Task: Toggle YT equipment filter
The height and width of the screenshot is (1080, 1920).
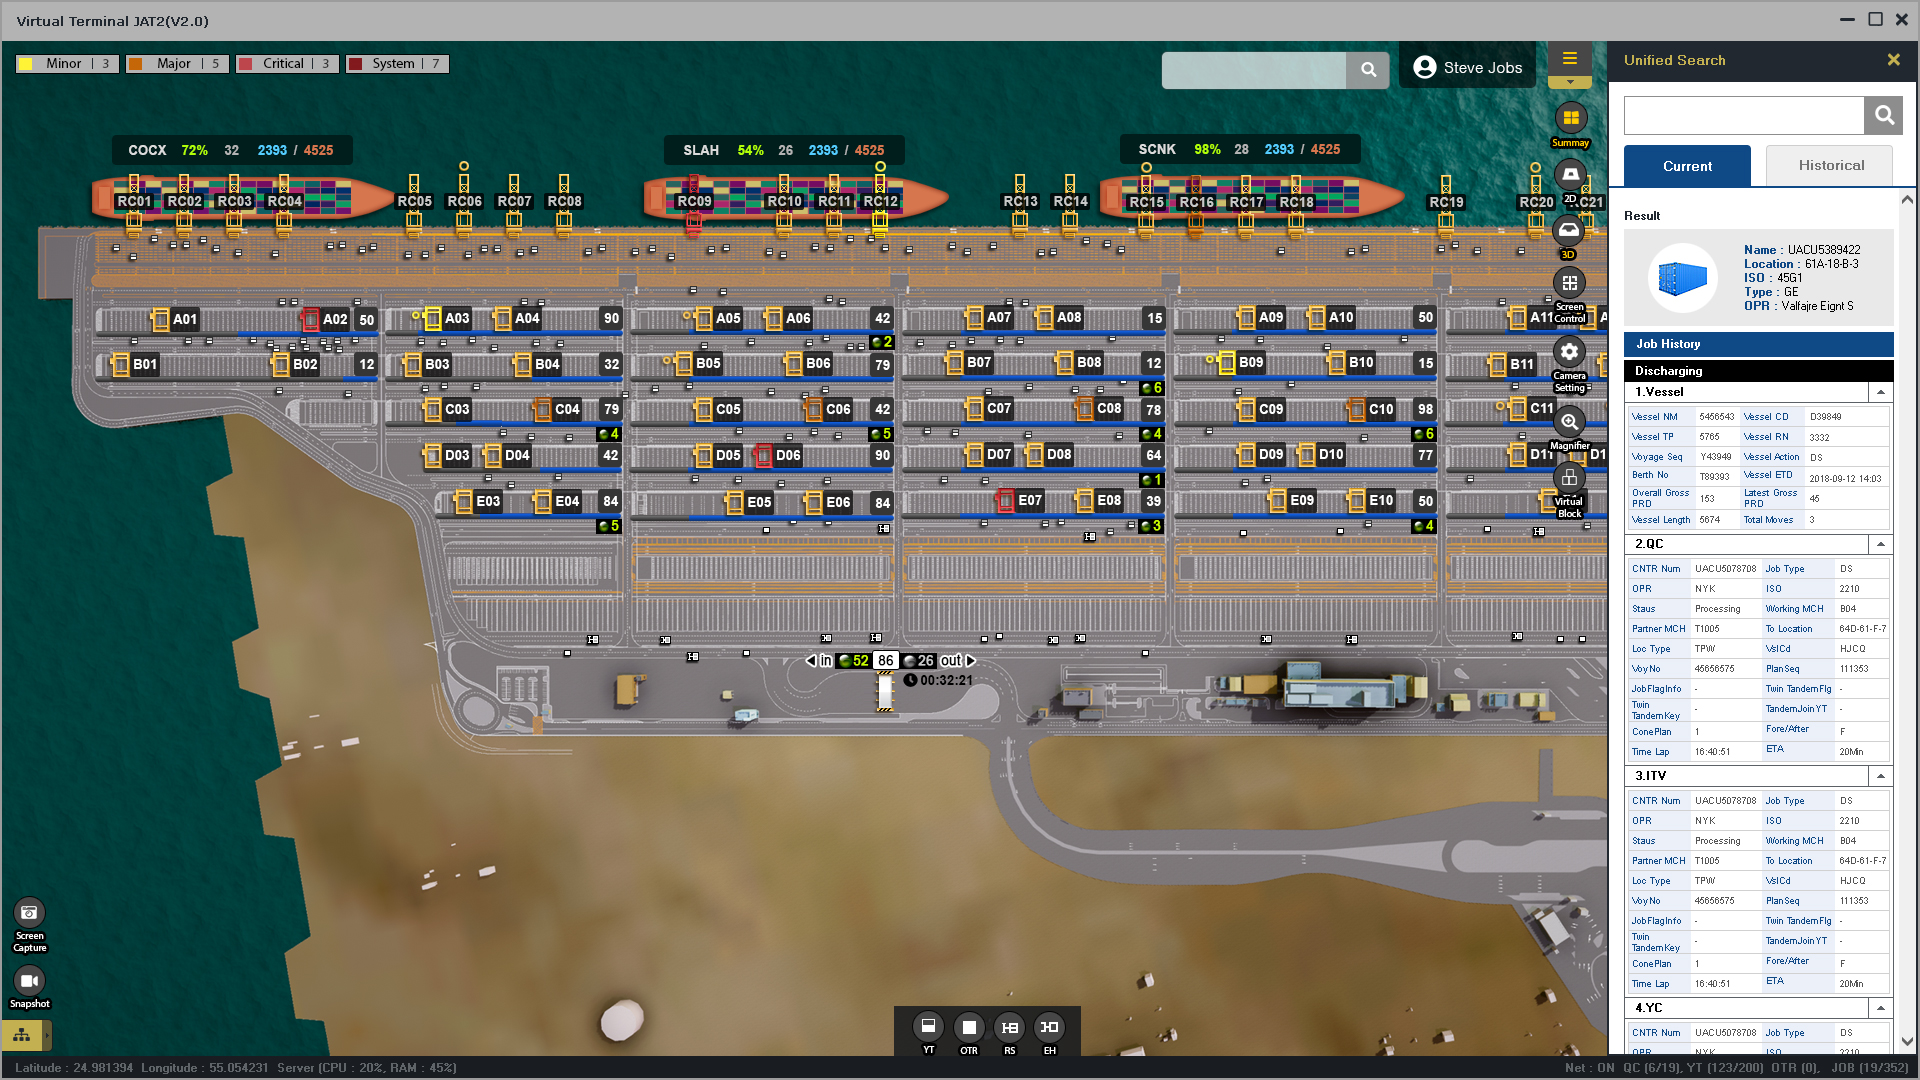Action: click(x=928, y=1027)
